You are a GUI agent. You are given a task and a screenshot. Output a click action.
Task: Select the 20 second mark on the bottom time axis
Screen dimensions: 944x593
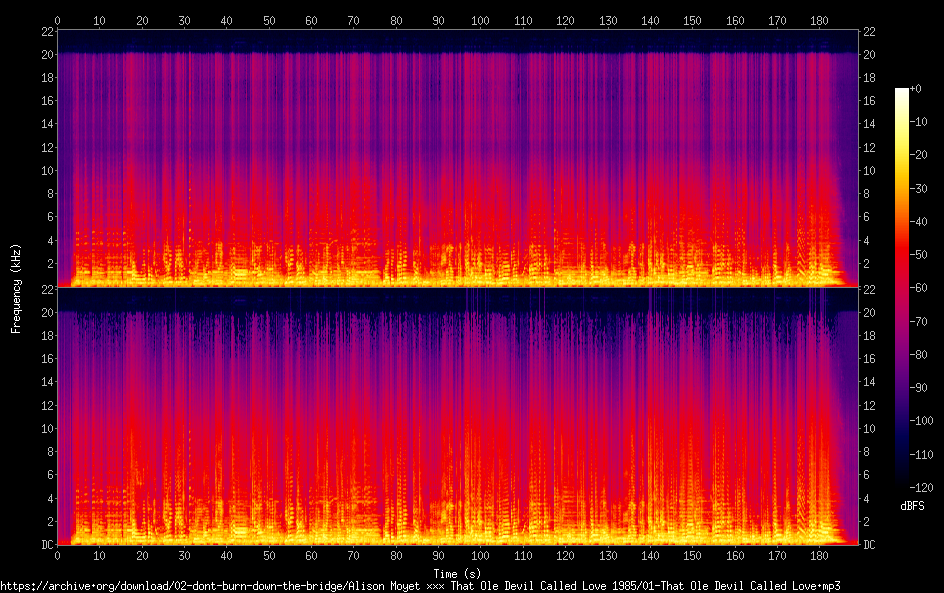(142, 556)
